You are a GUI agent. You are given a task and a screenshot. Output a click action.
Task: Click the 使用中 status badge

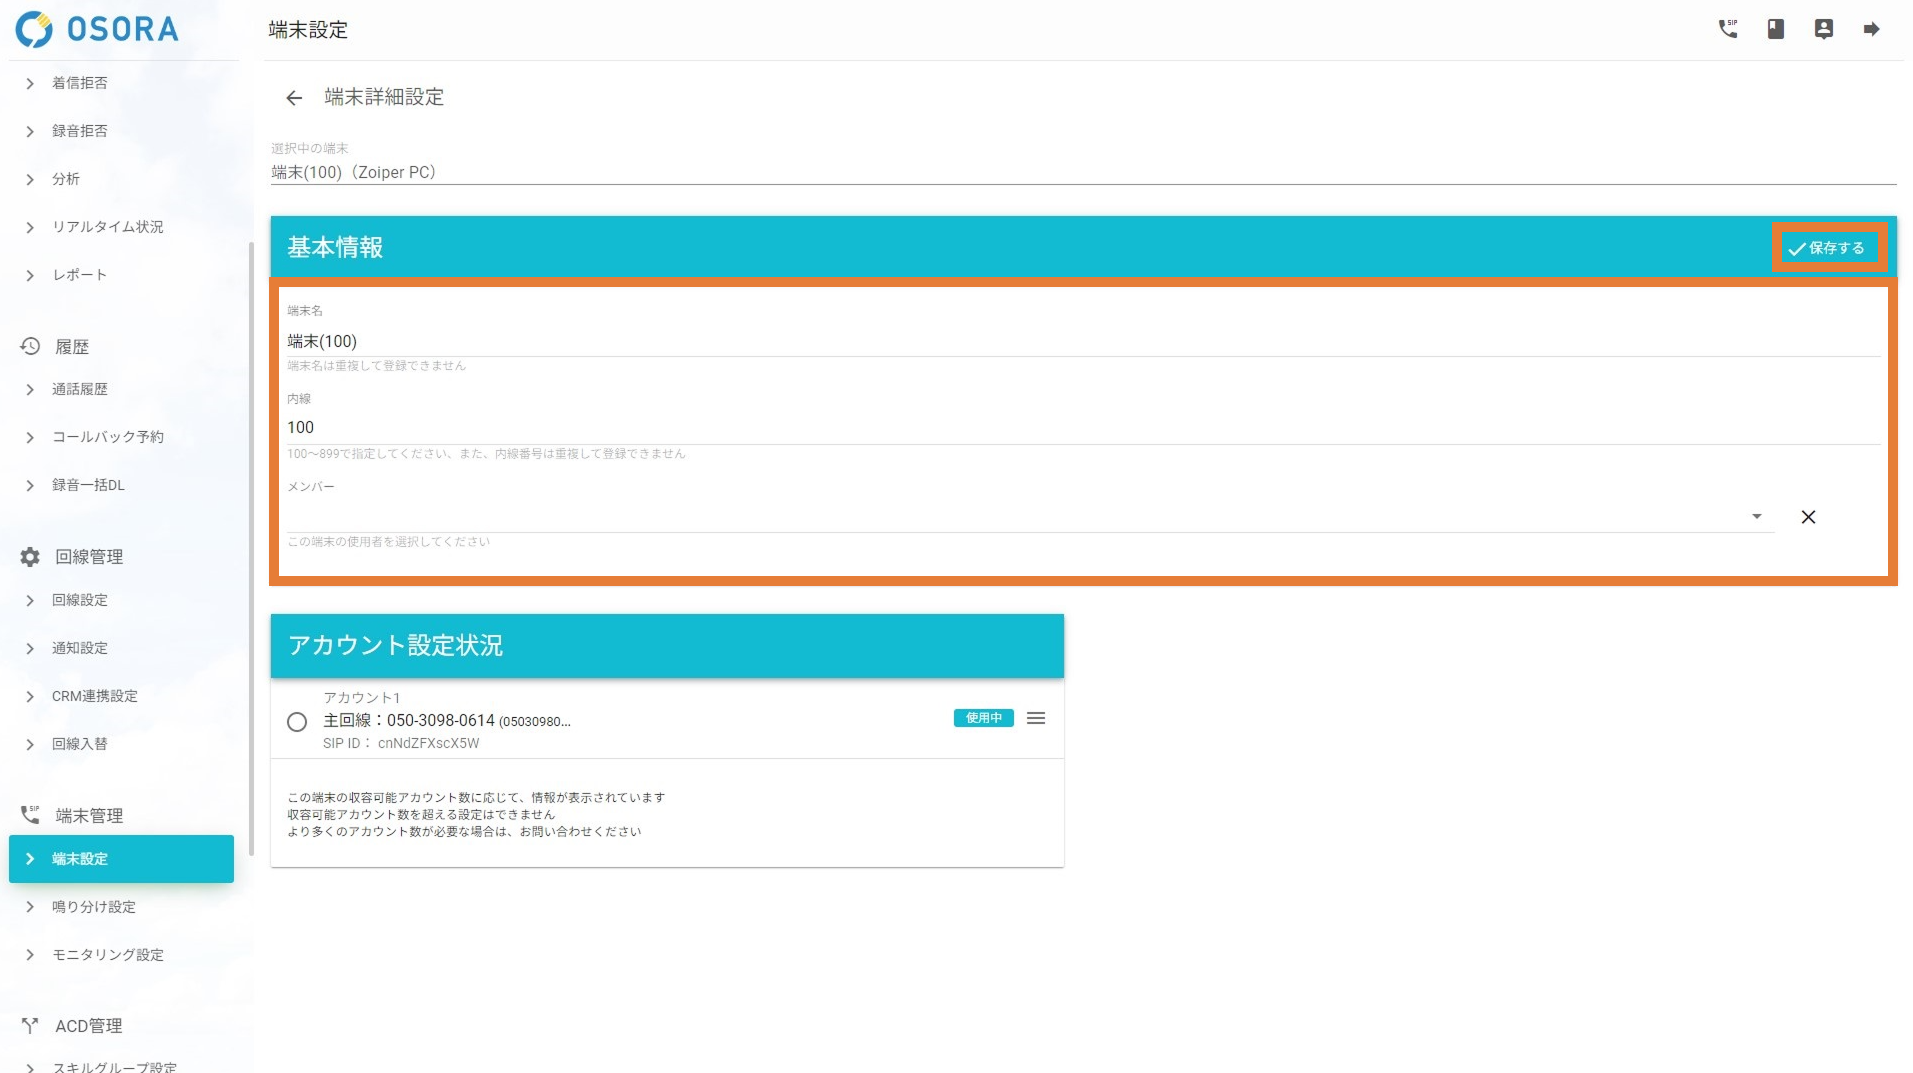[x=983, y=718]
